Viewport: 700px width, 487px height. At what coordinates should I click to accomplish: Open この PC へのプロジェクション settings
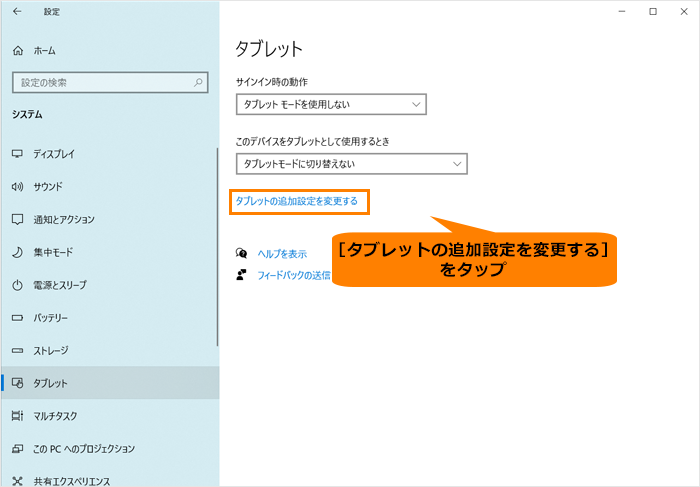click(110, 448)
